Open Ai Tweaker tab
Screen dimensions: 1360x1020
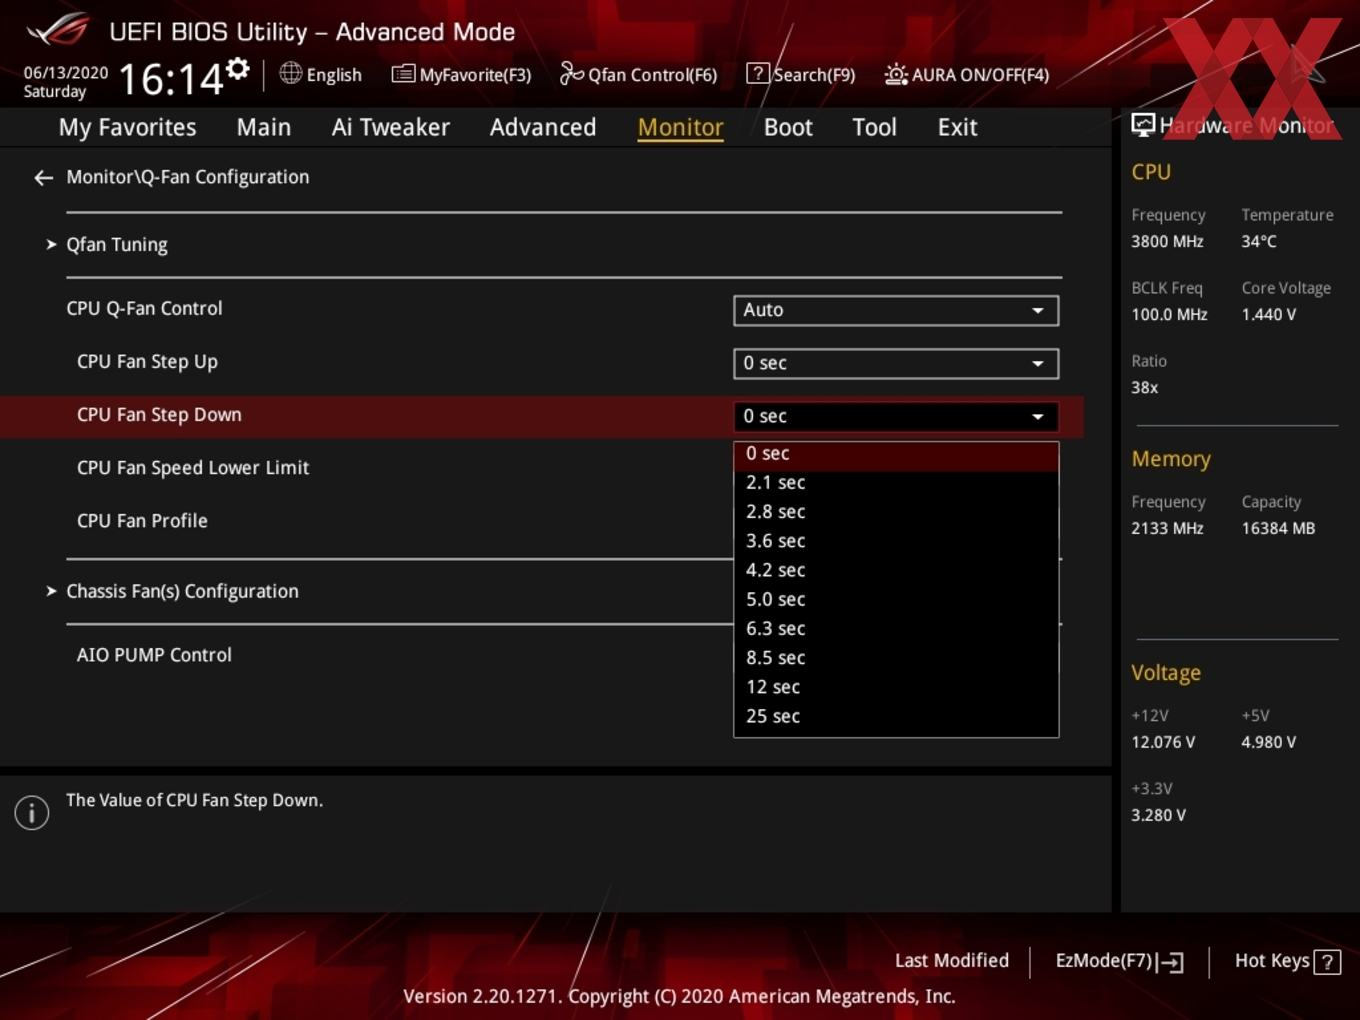[391, 128]
